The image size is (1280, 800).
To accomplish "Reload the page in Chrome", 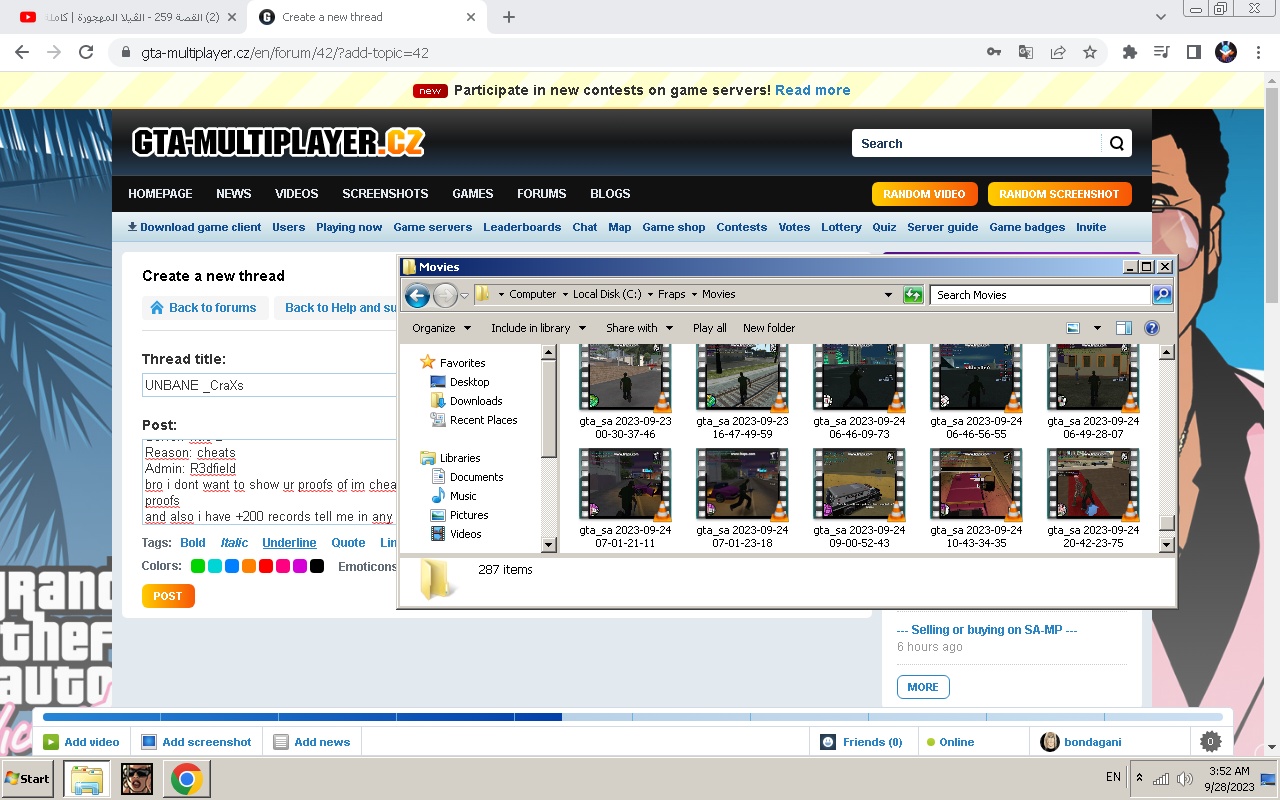I will [86, 52].
